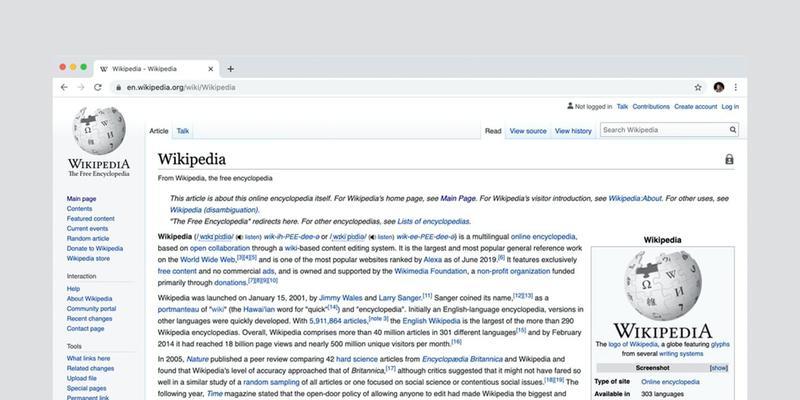Click the padlock icon in address bar
Screen dimensions: 800x400
pos(119,87)
